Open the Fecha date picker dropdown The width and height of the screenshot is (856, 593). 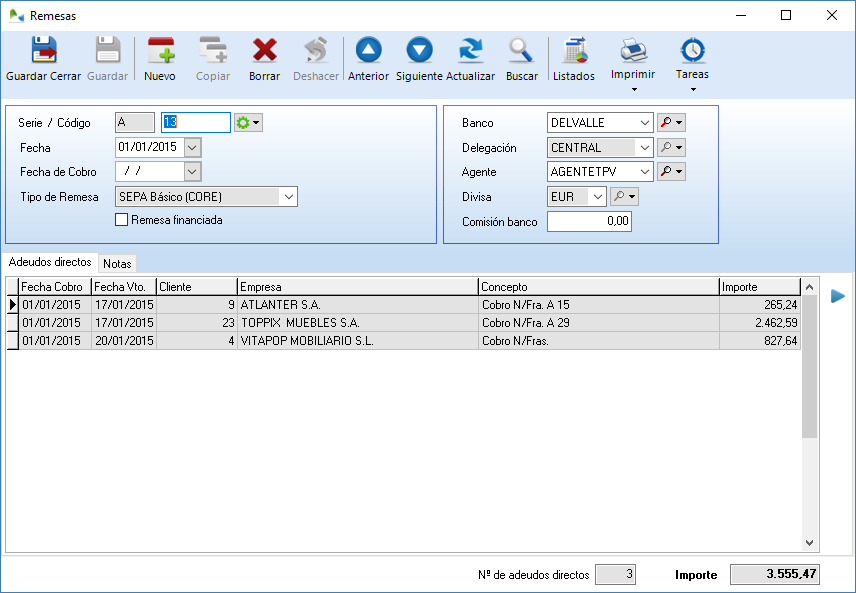193,148
